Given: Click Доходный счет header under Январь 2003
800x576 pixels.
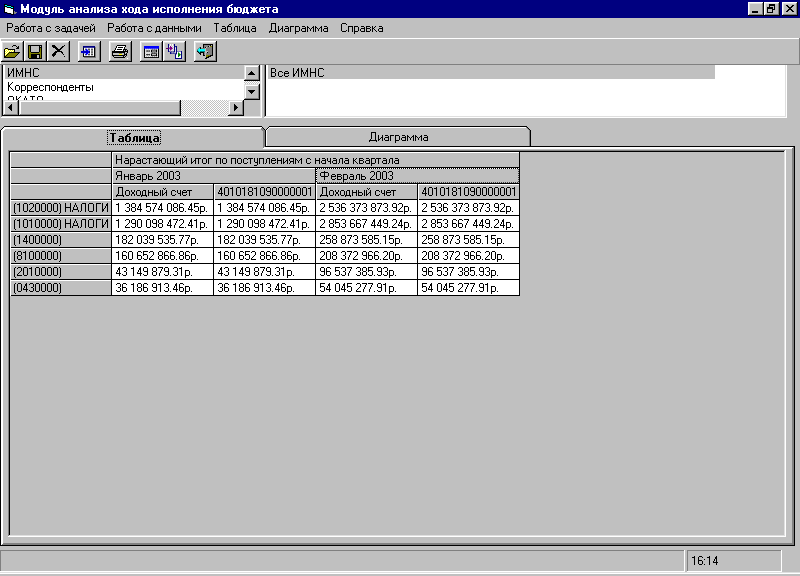Looking at the screenshot, I should [x=162, y=192].
